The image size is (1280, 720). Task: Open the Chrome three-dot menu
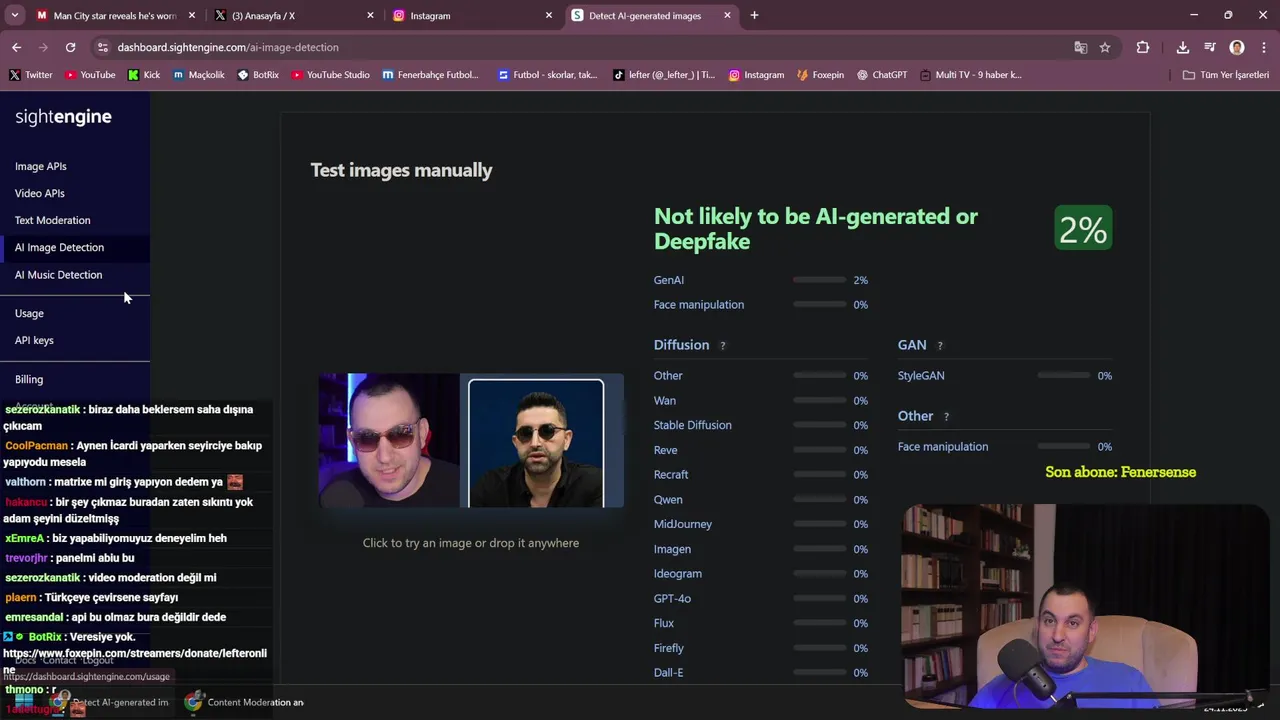(x=1264, y=47)
